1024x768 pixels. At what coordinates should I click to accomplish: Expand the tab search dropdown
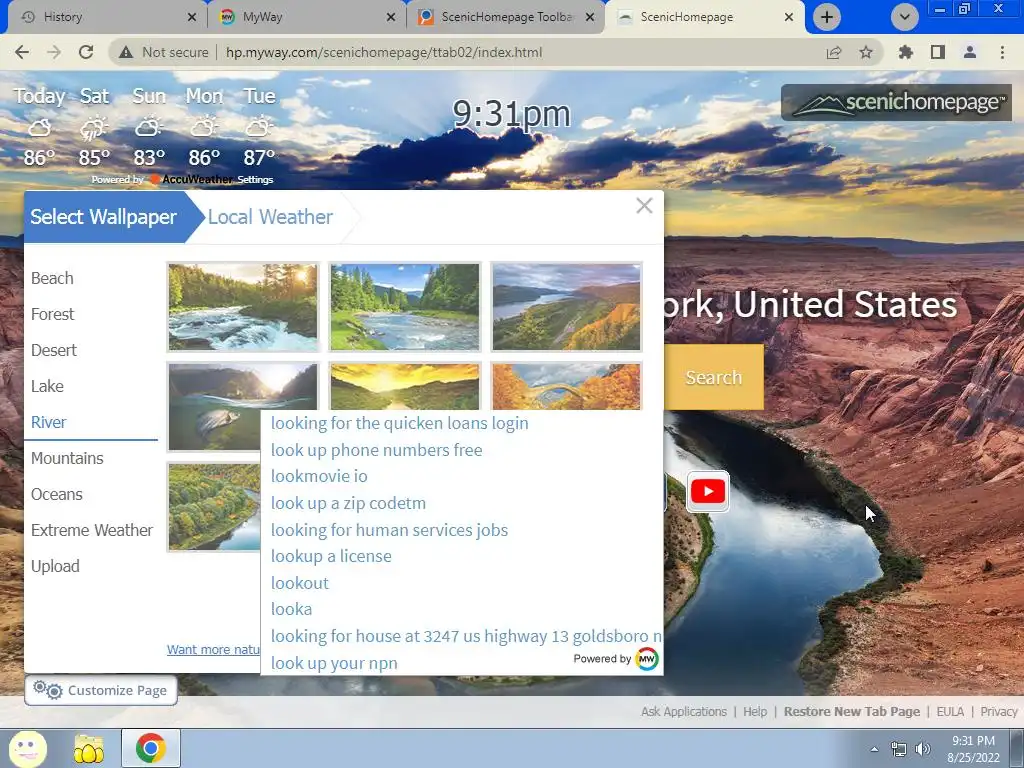point(904,17)
